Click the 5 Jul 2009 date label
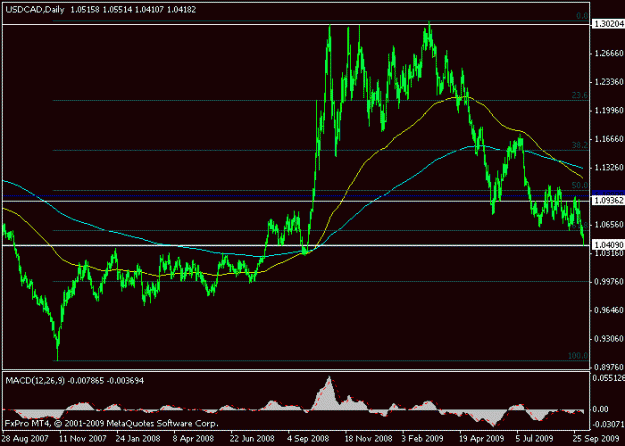 [x=535, y=438]
